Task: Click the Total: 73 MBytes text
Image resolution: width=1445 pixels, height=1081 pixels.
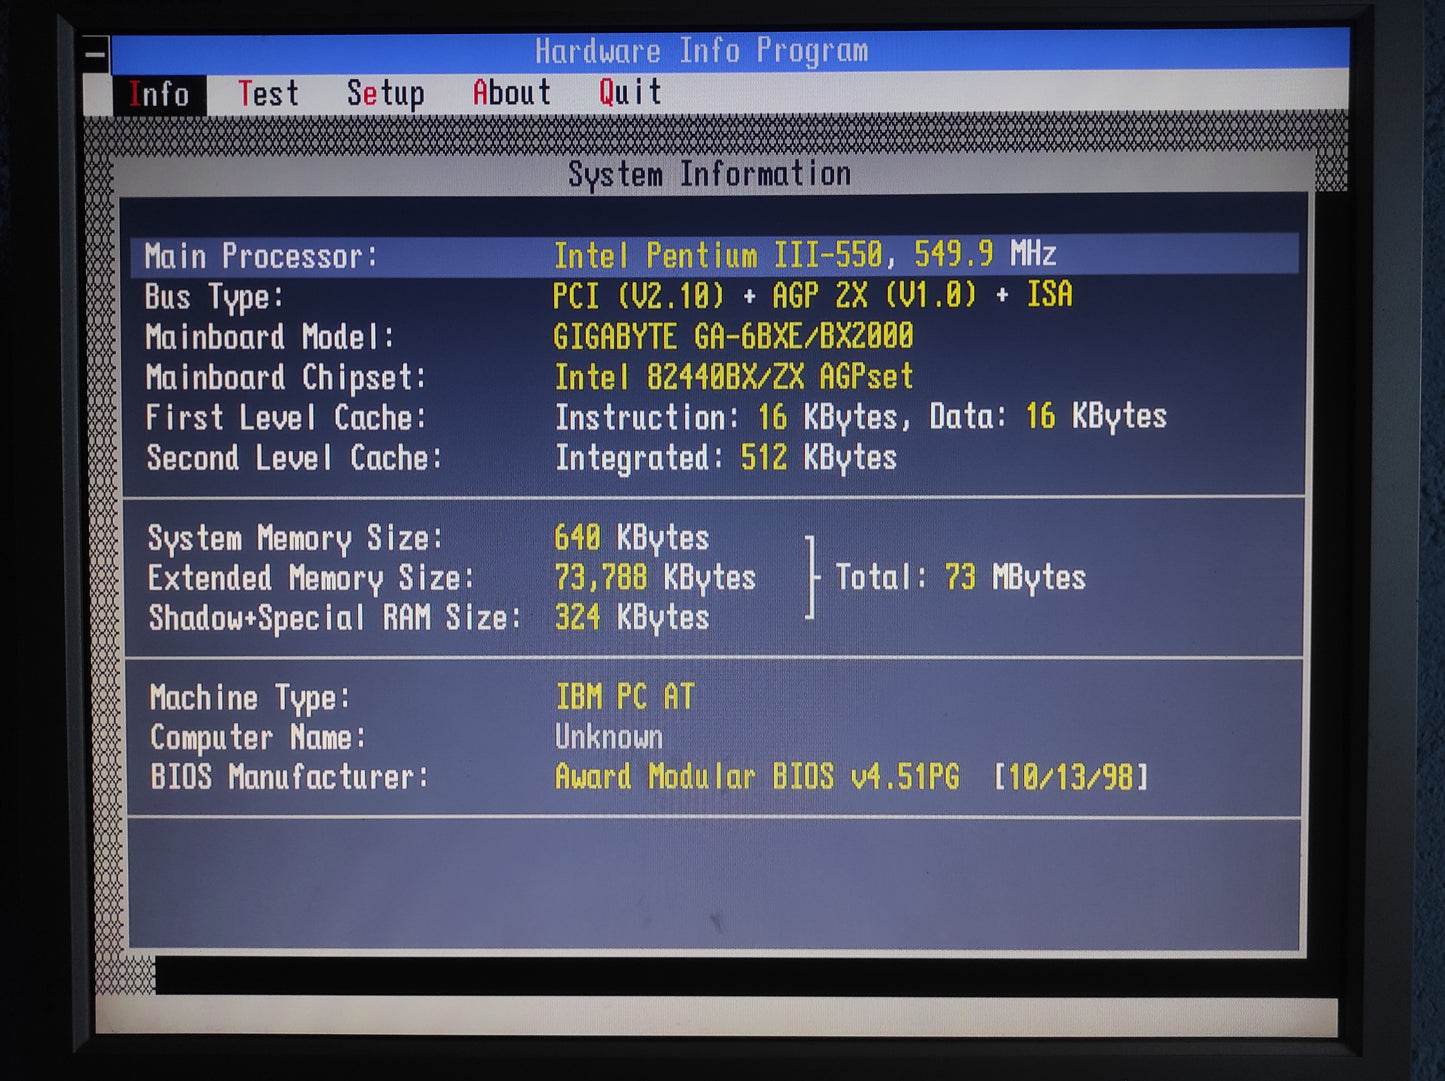Action: click(x=960, y=577)
